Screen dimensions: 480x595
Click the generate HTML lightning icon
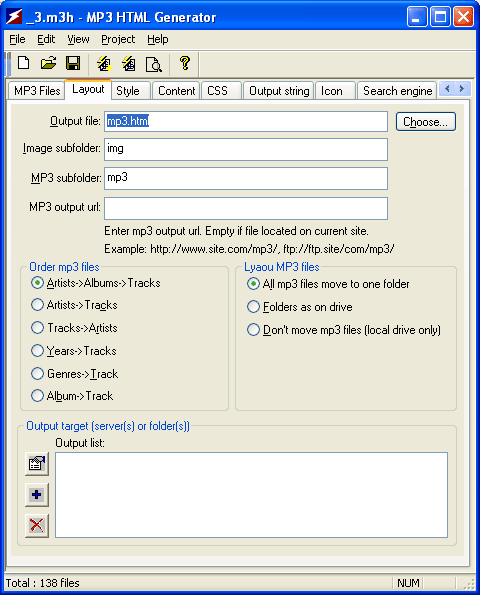click(104, 63)
